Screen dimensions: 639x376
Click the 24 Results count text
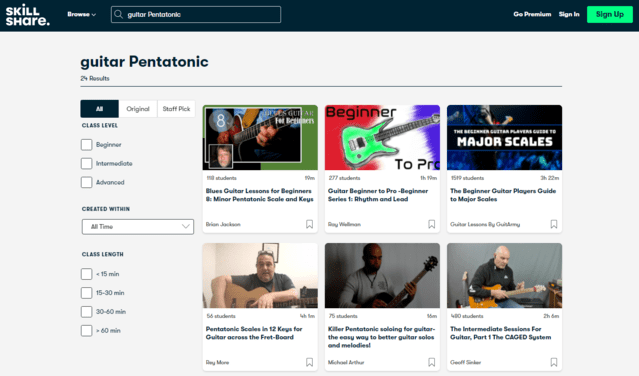point(95,78)
